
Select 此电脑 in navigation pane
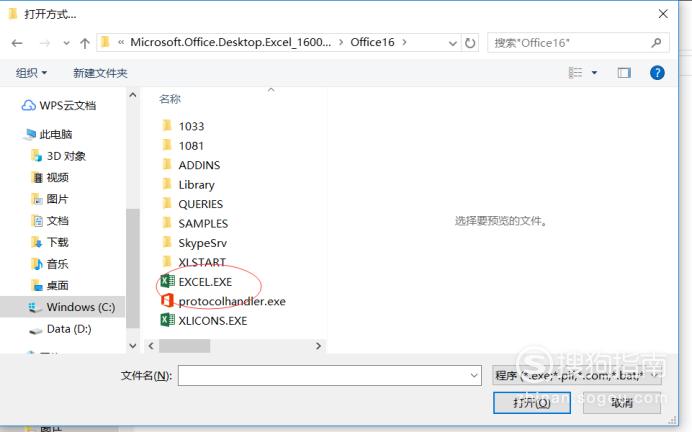pyautogui.click(x=49, y=134)
